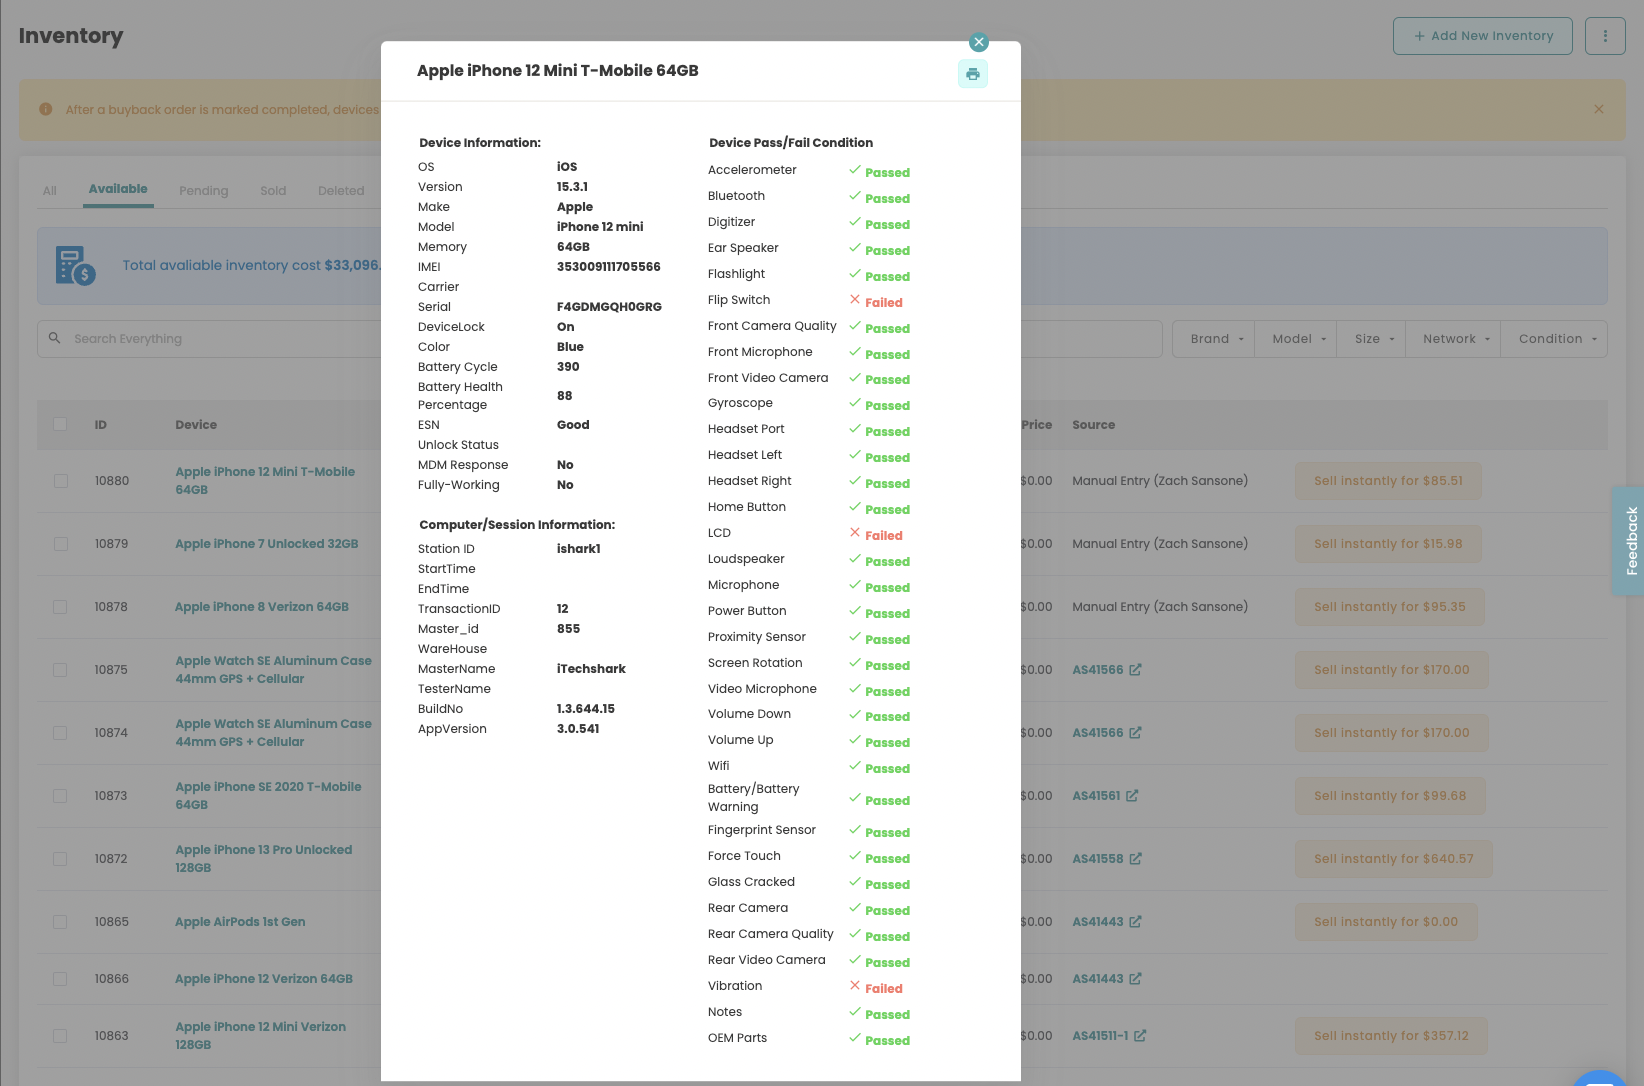Click Add New Inventory button

[x=1483, y=36]
